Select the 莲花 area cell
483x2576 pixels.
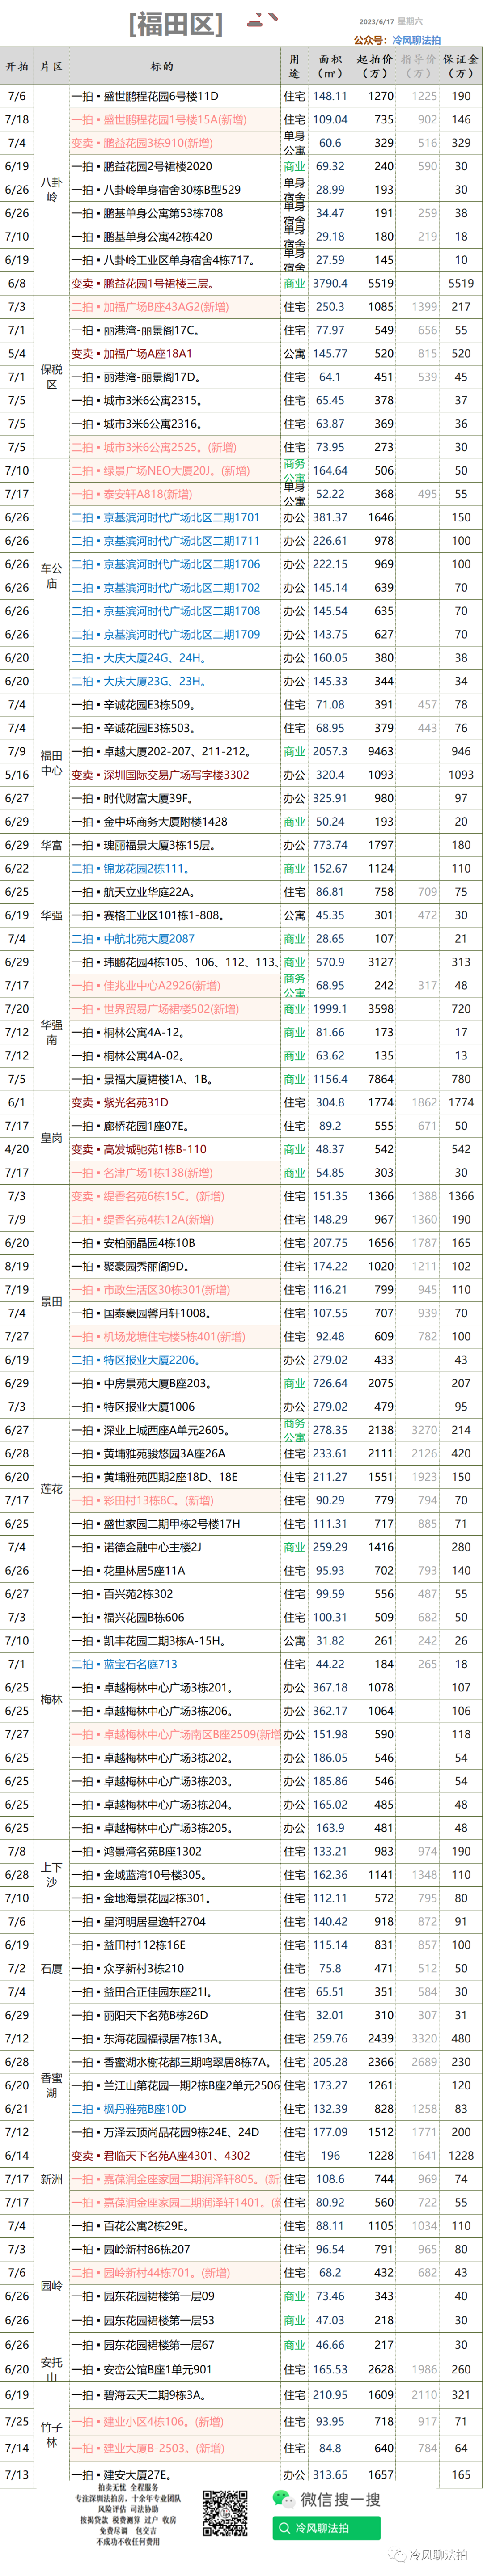click(x=51, y=1488)
